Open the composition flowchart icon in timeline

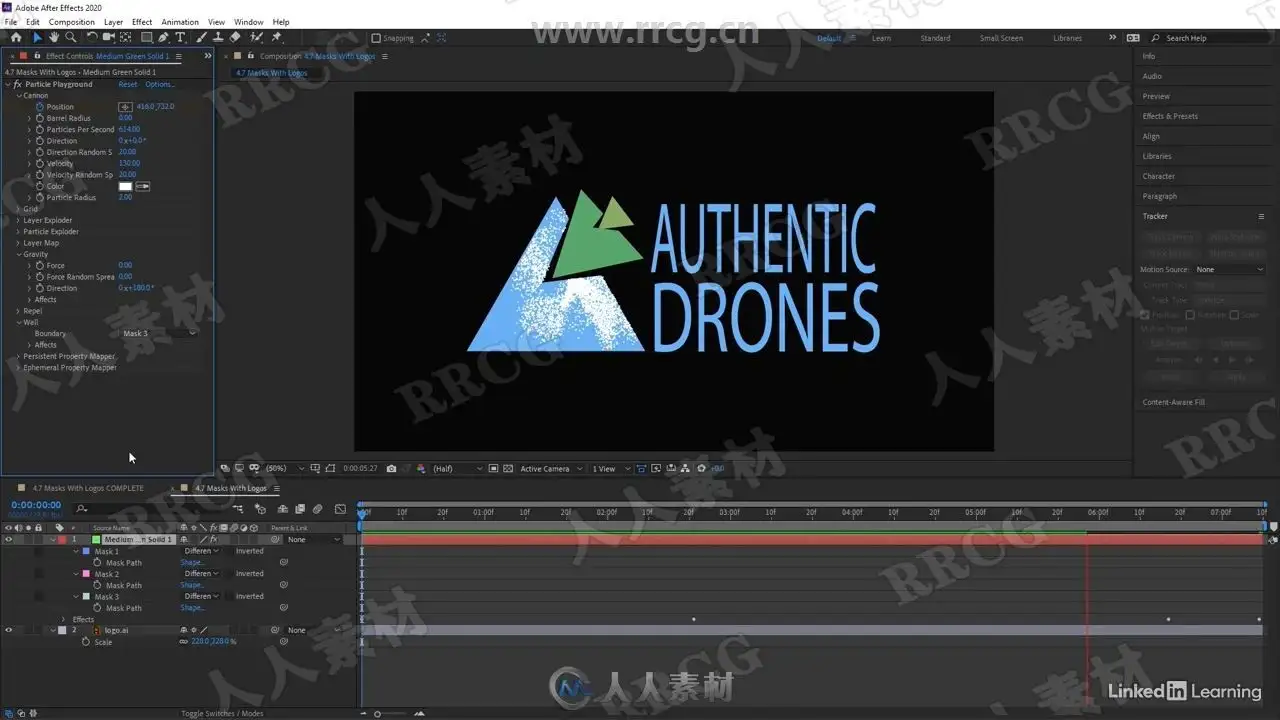click(x=238, y=509)
